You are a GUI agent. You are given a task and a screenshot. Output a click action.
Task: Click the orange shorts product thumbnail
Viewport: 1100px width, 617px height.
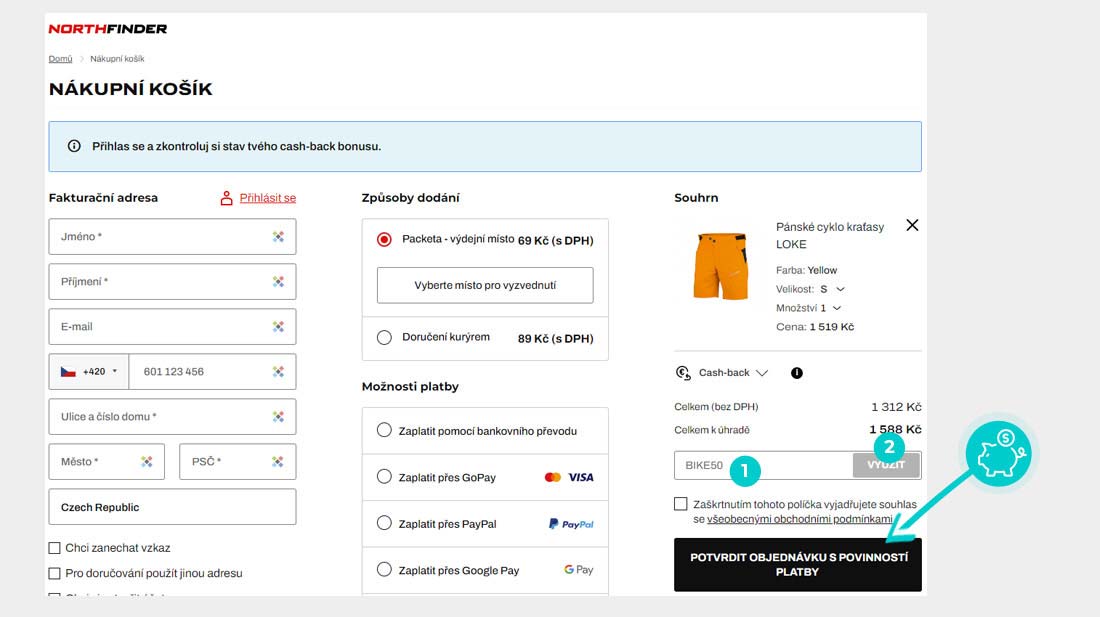(x=720, y=265)
